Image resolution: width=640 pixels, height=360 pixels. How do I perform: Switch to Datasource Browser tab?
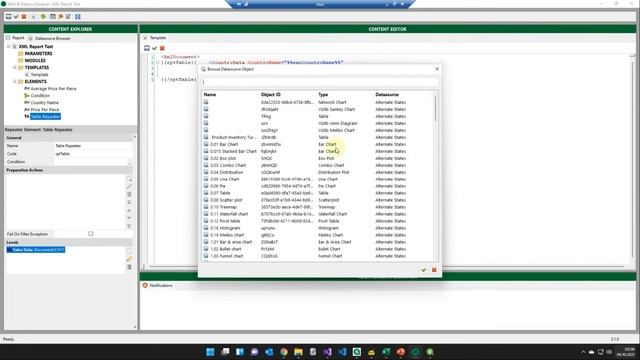click(49, 38)
